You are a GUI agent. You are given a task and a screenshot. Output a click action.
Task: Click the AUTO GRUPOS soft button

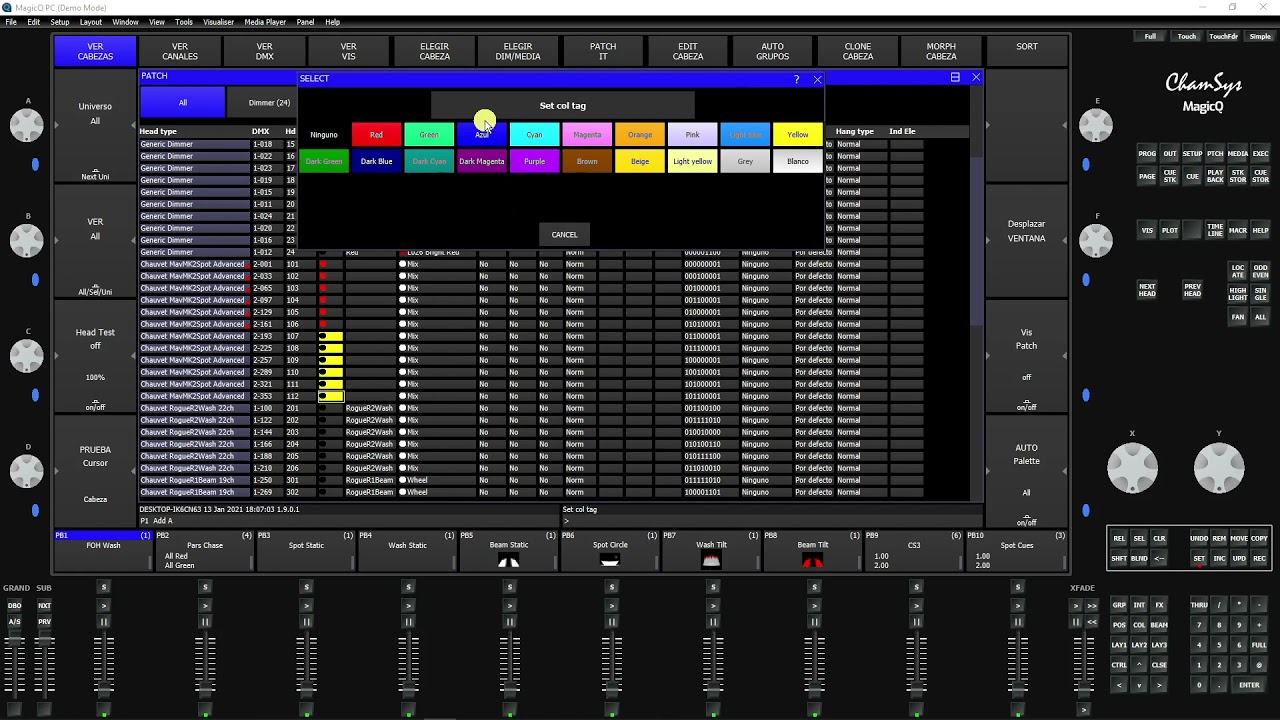point(773,51)
